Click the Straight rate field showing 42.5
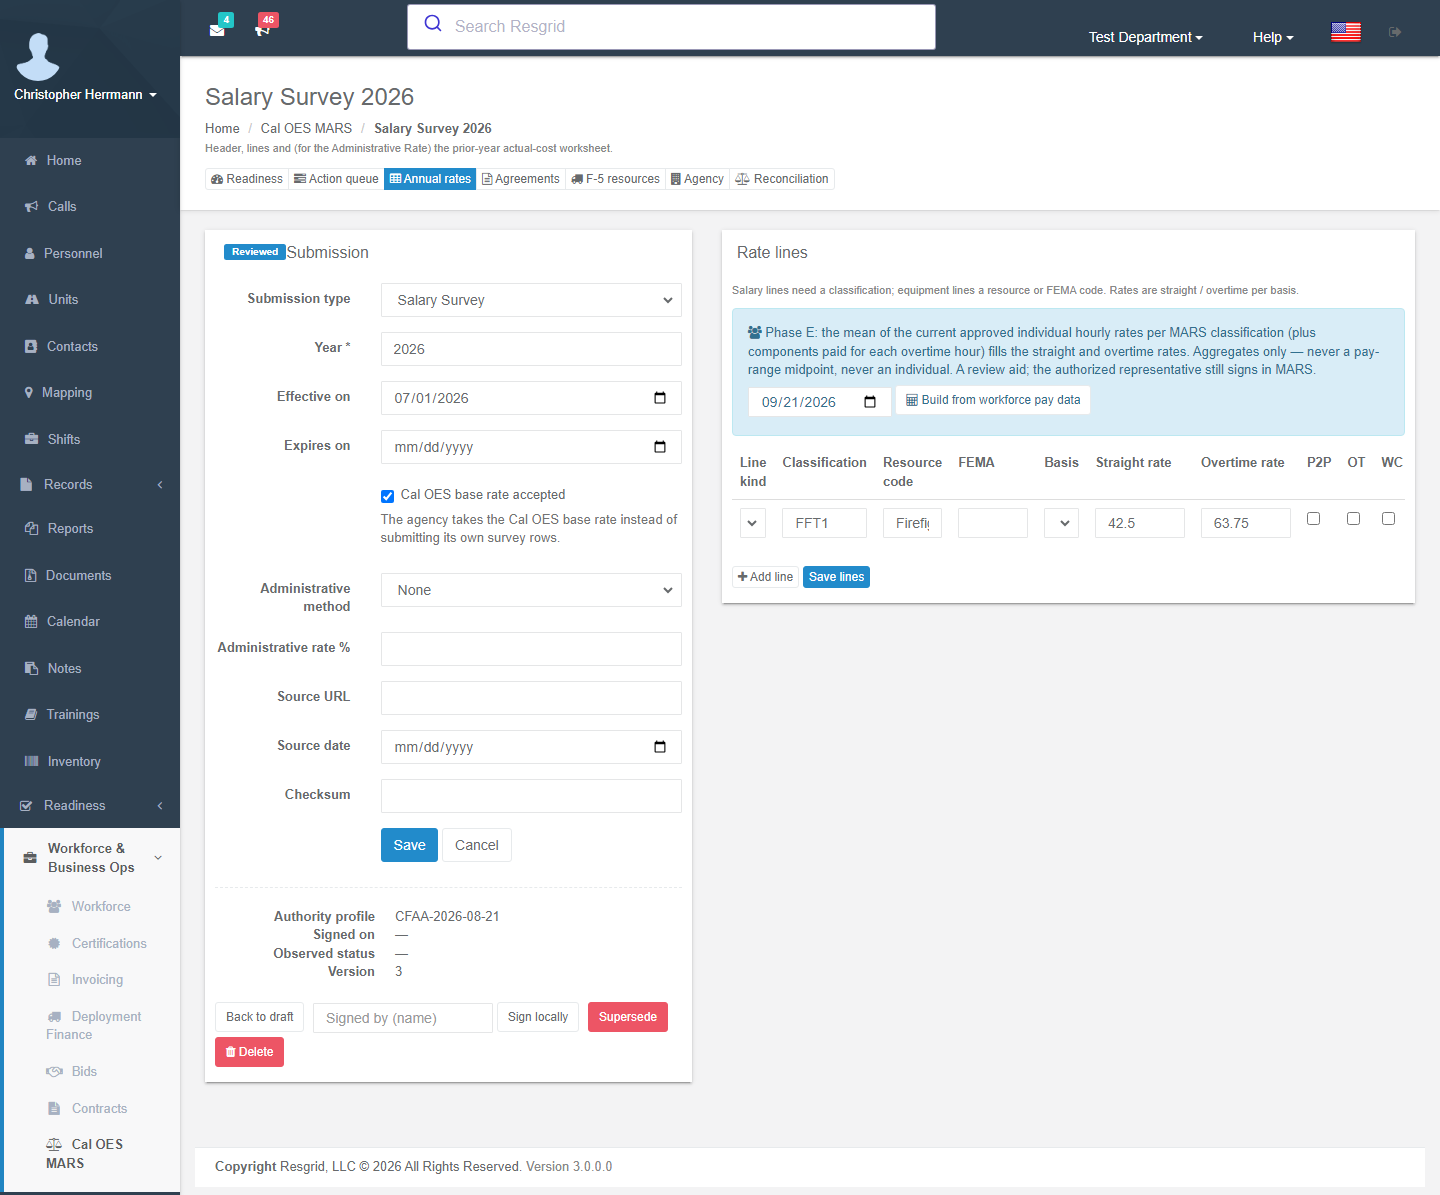 pyautogui.click(x=1140, y=523)
